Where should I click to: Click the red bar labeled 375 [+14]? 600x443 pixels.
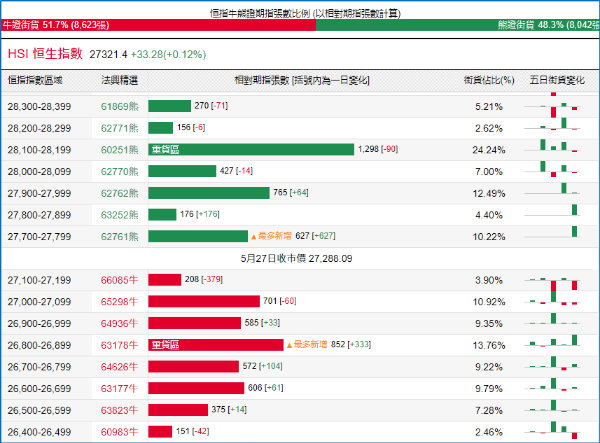(x=178, y=410)
